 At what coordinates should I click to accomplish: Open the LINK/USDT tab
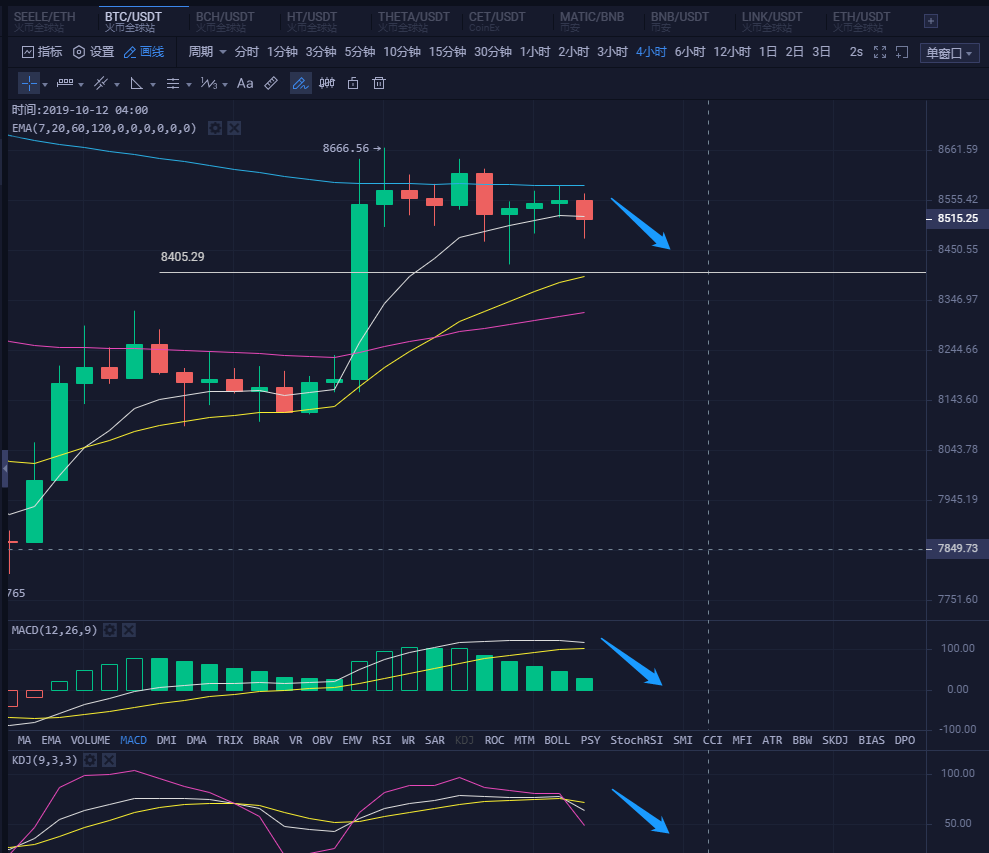coord(771,21)
